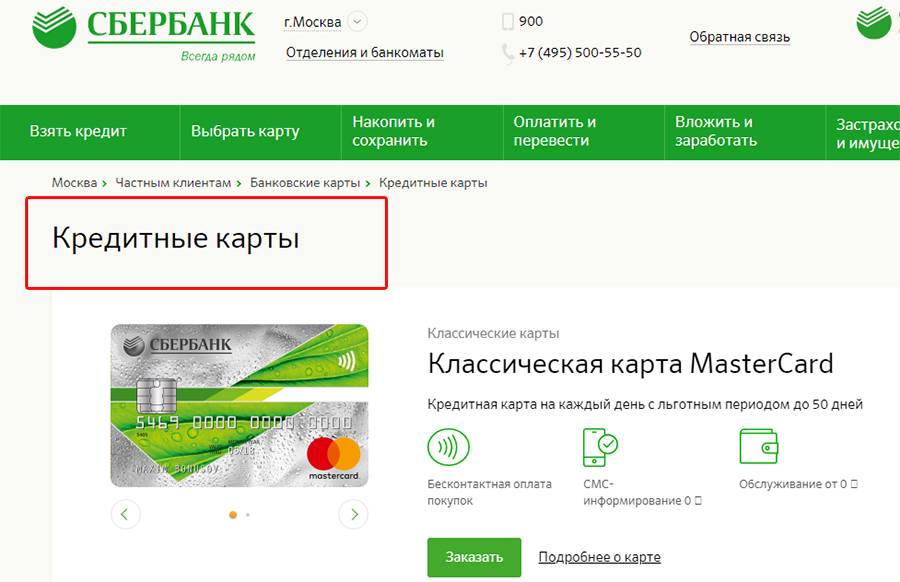Click the contactless payment icon
The image size is (900, 582).
[448, 447]
